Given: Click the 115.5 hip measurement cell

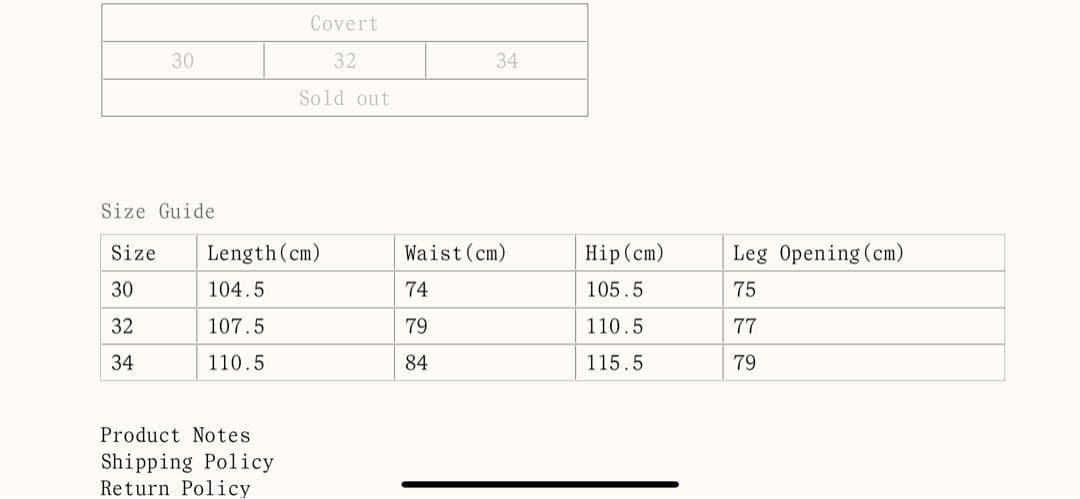Looking at the screenshot, I should [615, 363].
